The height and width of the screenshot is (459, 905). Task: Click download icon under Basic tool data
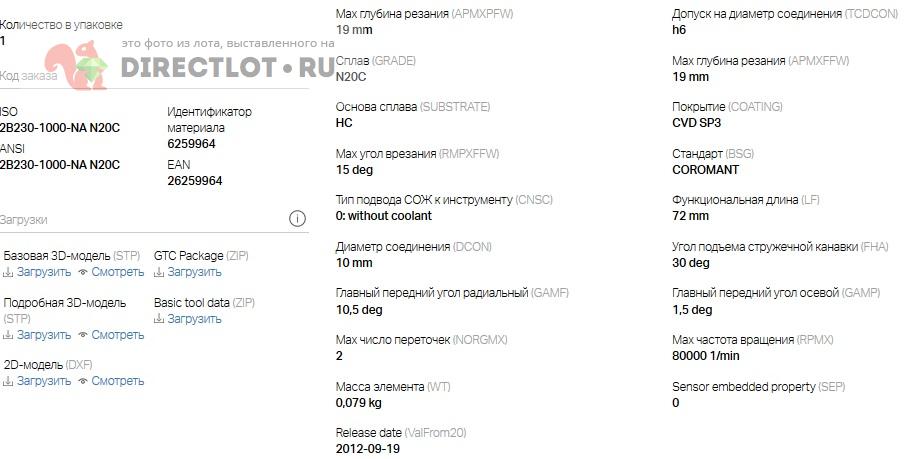[x=159, y=319]
